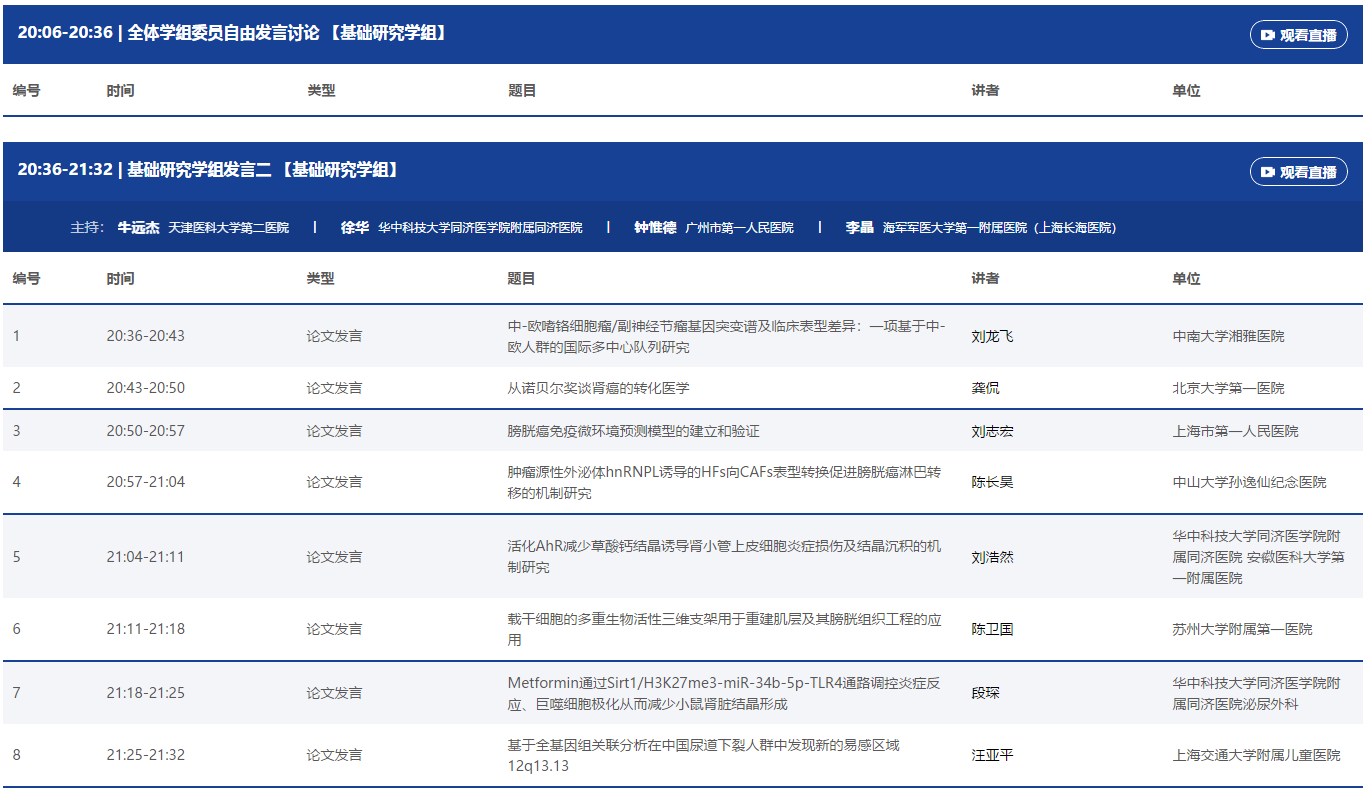Open host 徐华's profile
This screenshot has height=789, width=1363.
click(354, 228)
